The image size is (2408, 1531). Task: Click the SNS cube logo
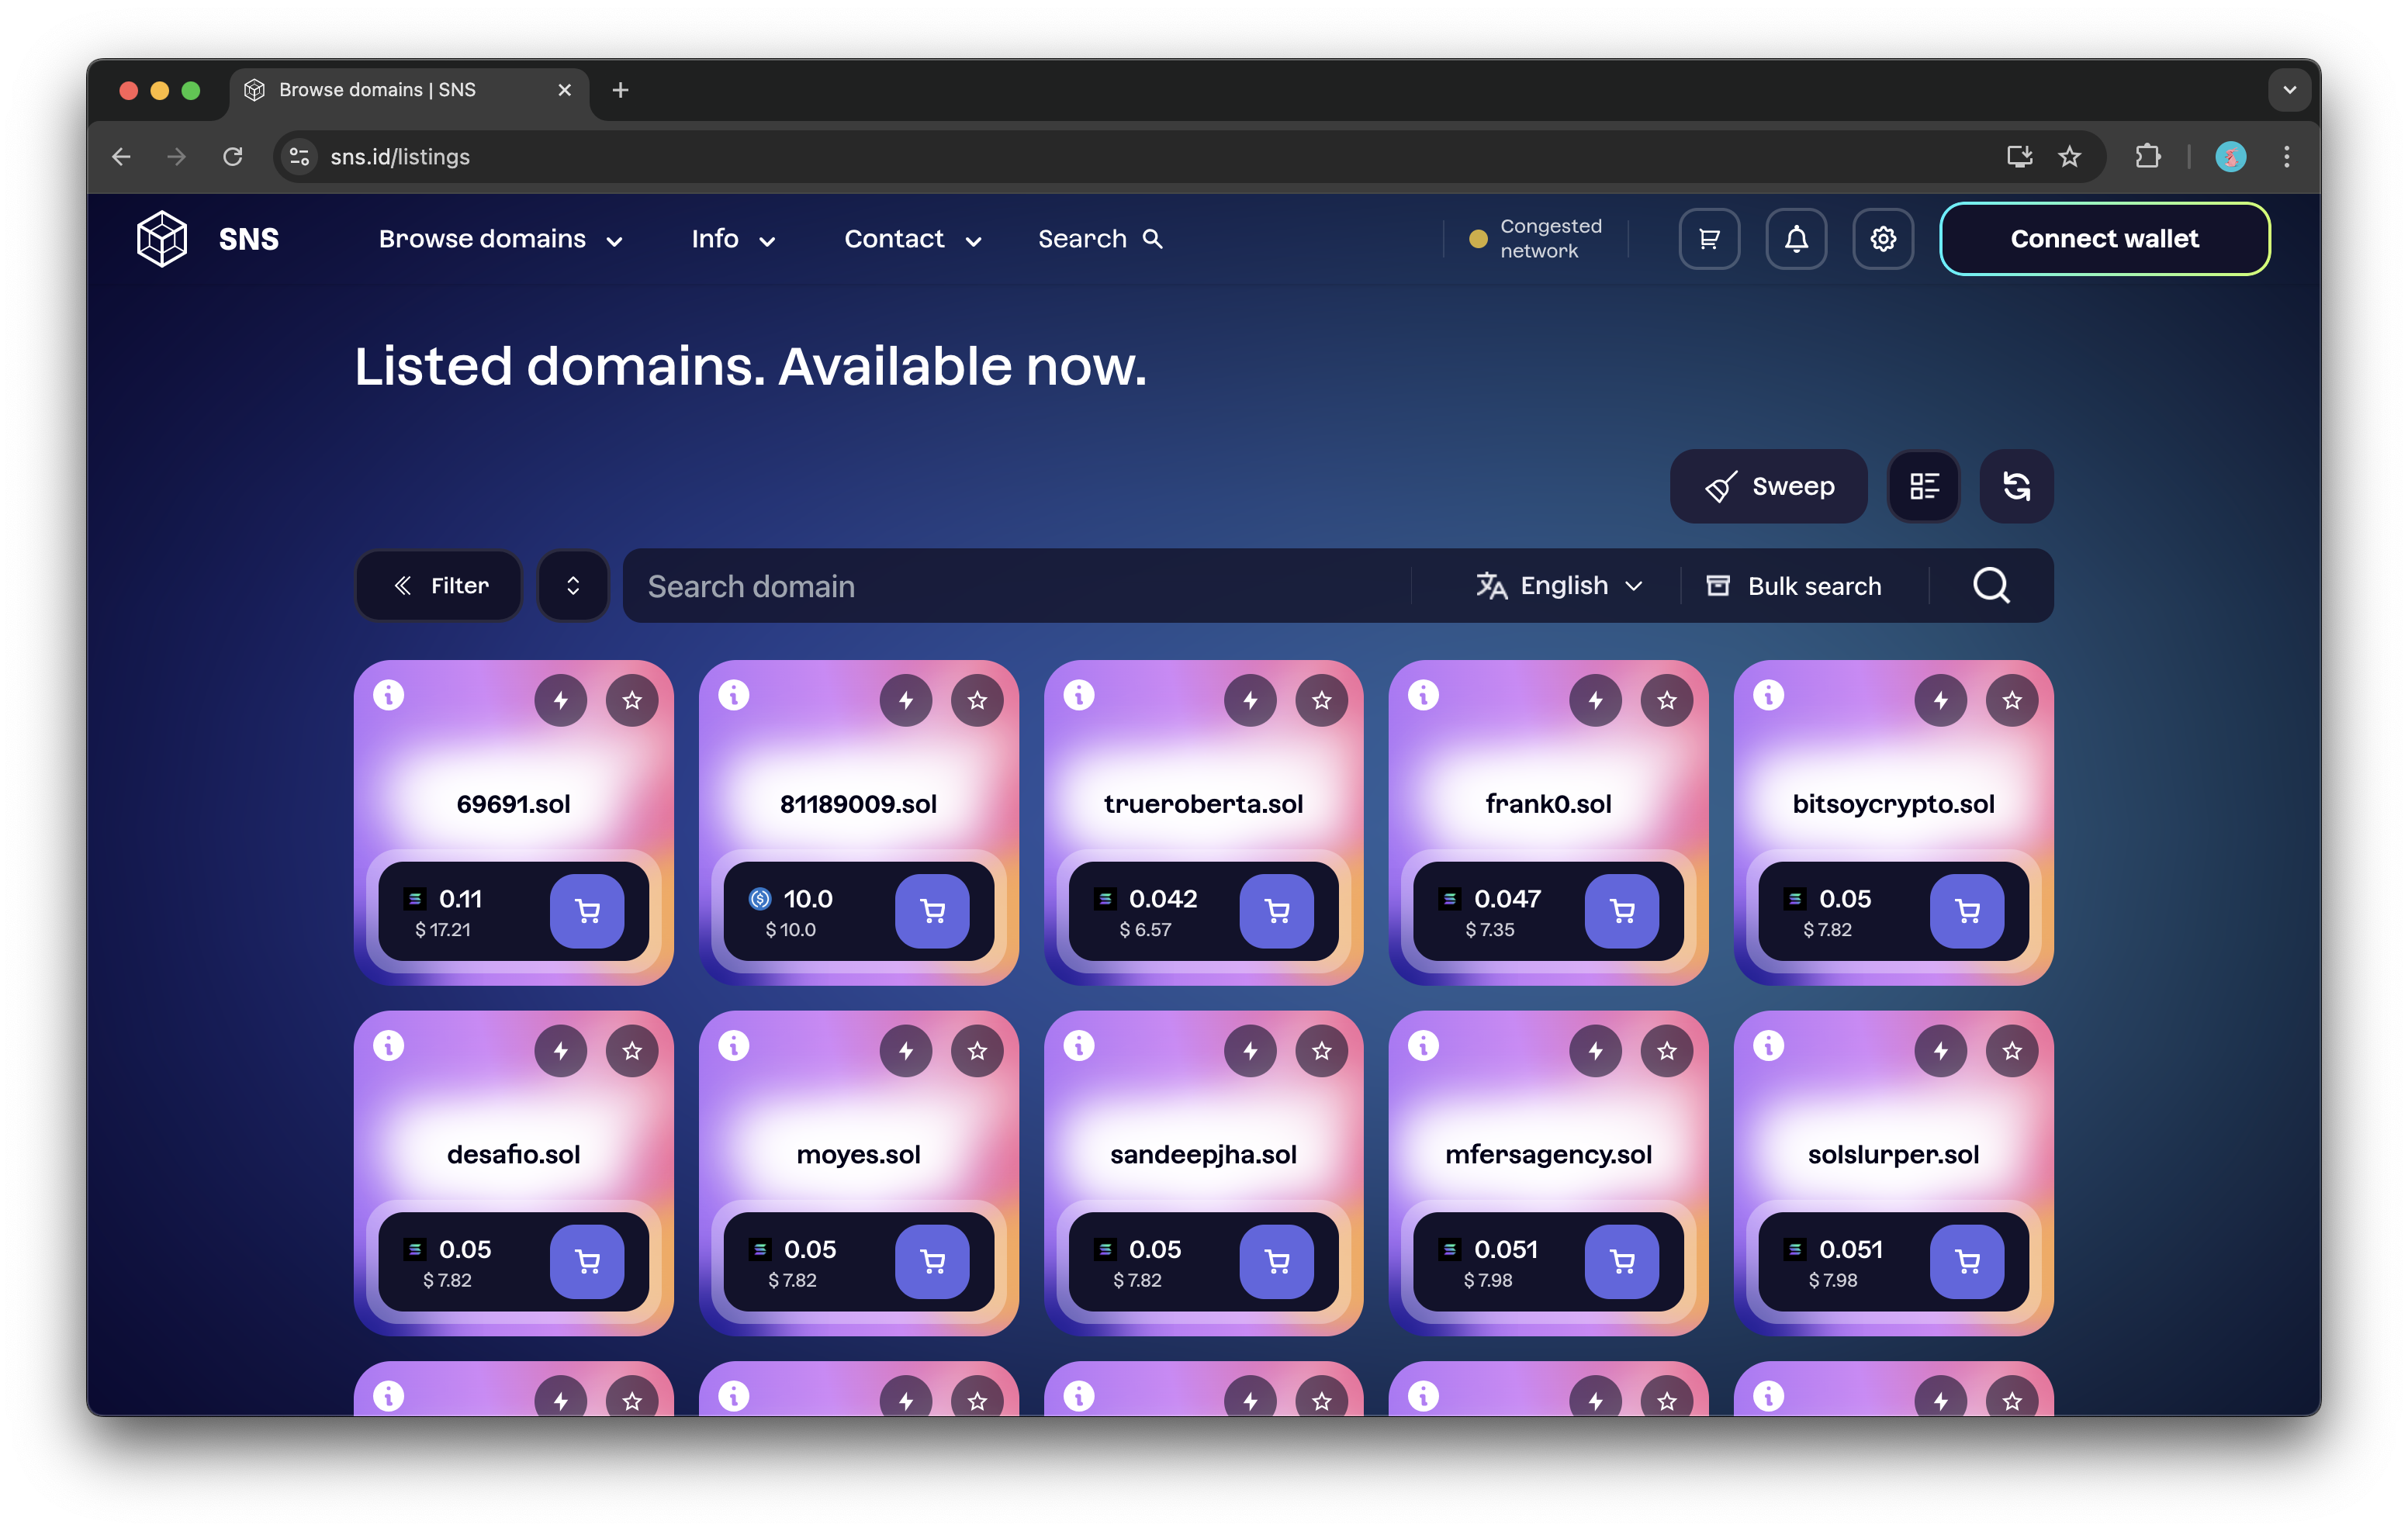pyautogui.click(x=162, y=239)
